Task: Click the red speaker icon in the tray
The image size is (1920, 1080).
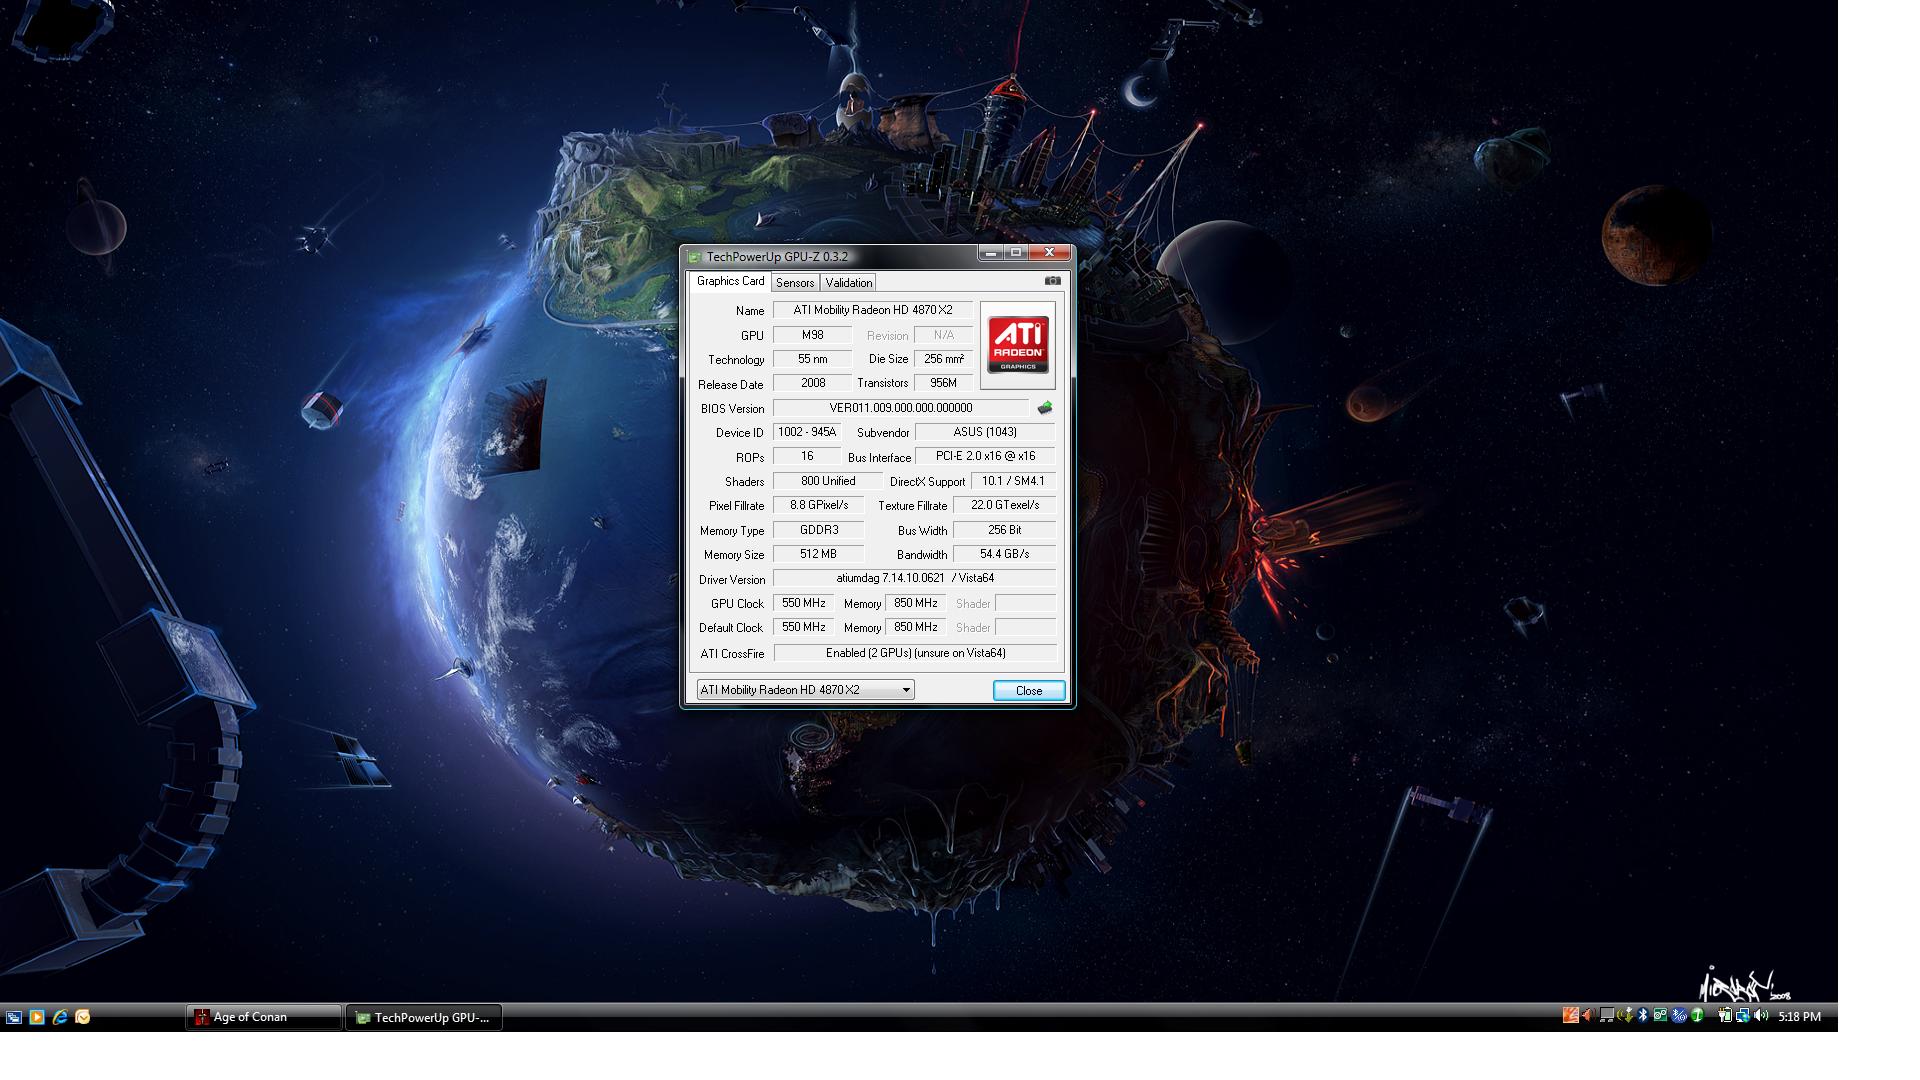Action: (1588, 1015)
